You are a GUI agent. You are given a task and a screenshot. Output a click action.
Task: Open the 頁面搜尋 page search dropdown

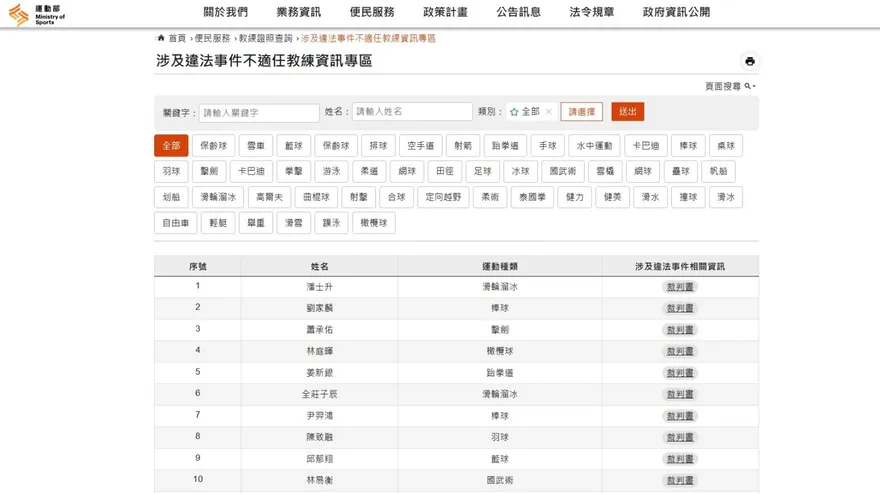pos(730,86)
